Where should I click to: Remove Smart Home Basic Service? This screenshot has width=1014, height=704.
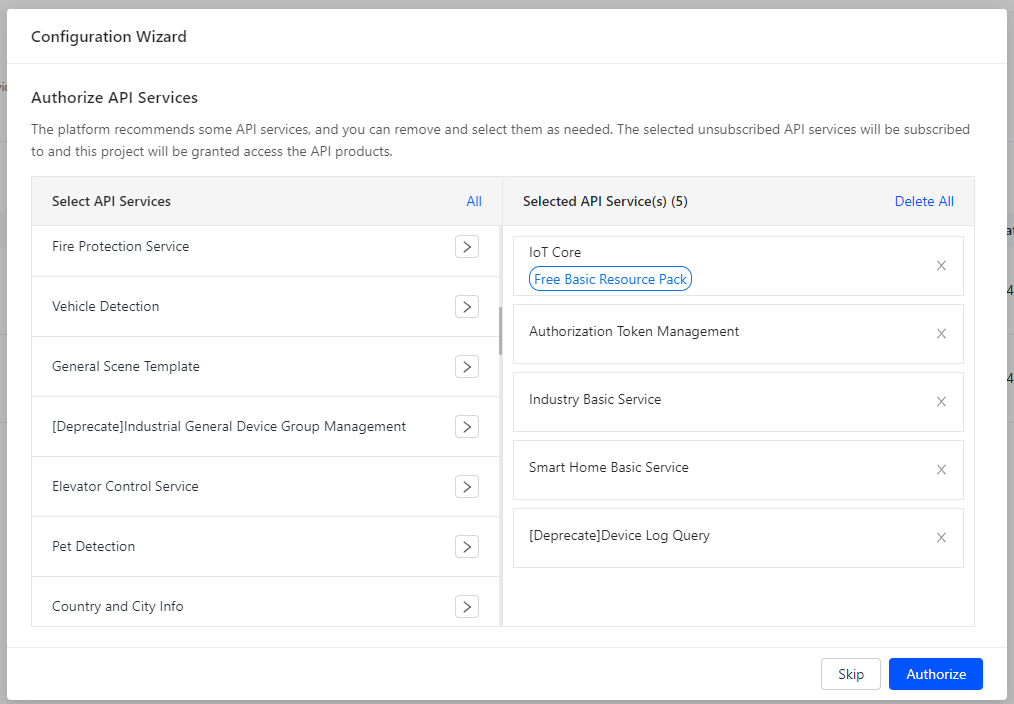(x=941, y=470)
